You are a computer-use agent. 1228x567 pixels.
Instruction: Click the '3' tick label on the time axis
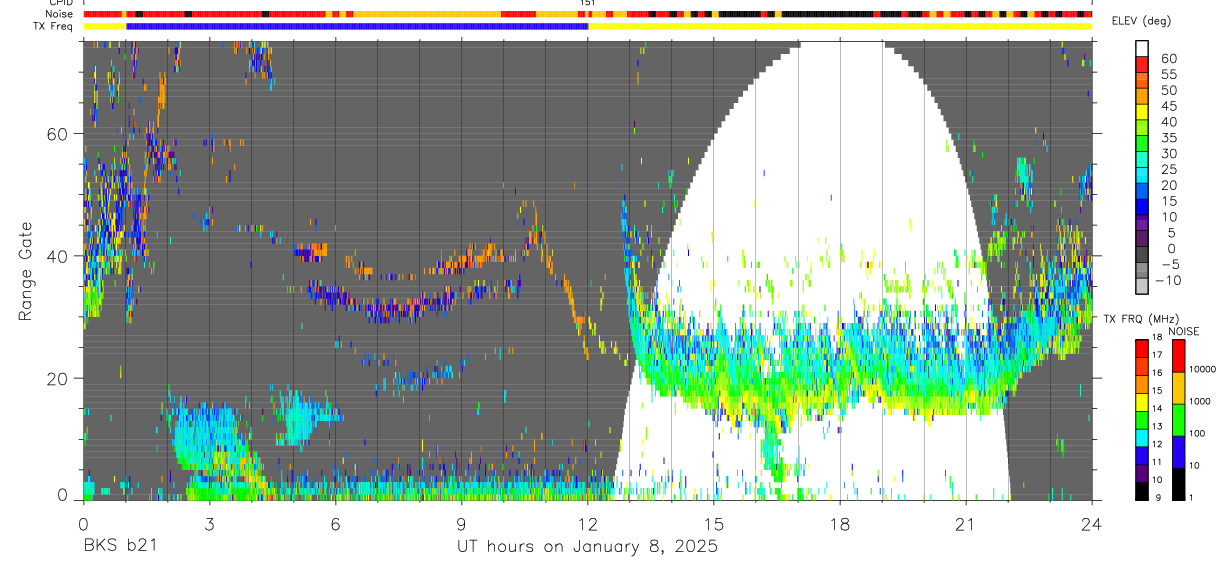pos(209,523)
